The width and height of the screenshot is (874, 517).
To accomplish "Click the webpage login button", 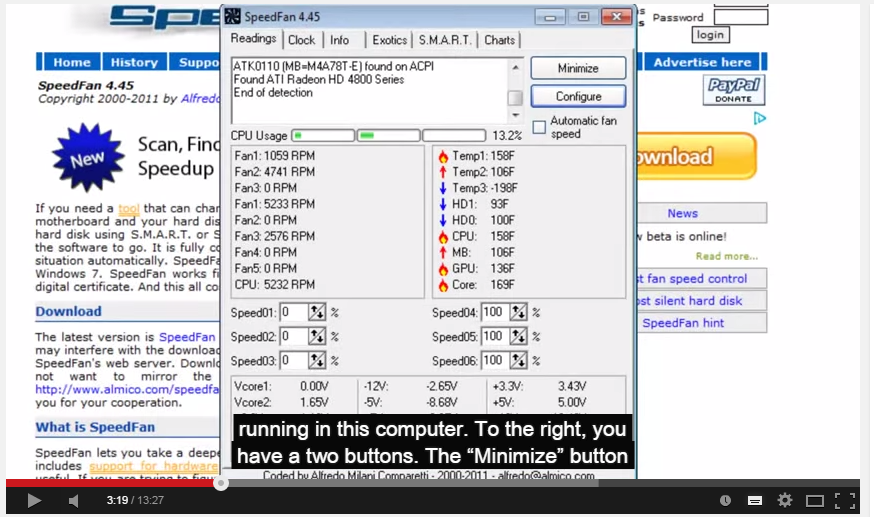I will click(x=710, y=35).
